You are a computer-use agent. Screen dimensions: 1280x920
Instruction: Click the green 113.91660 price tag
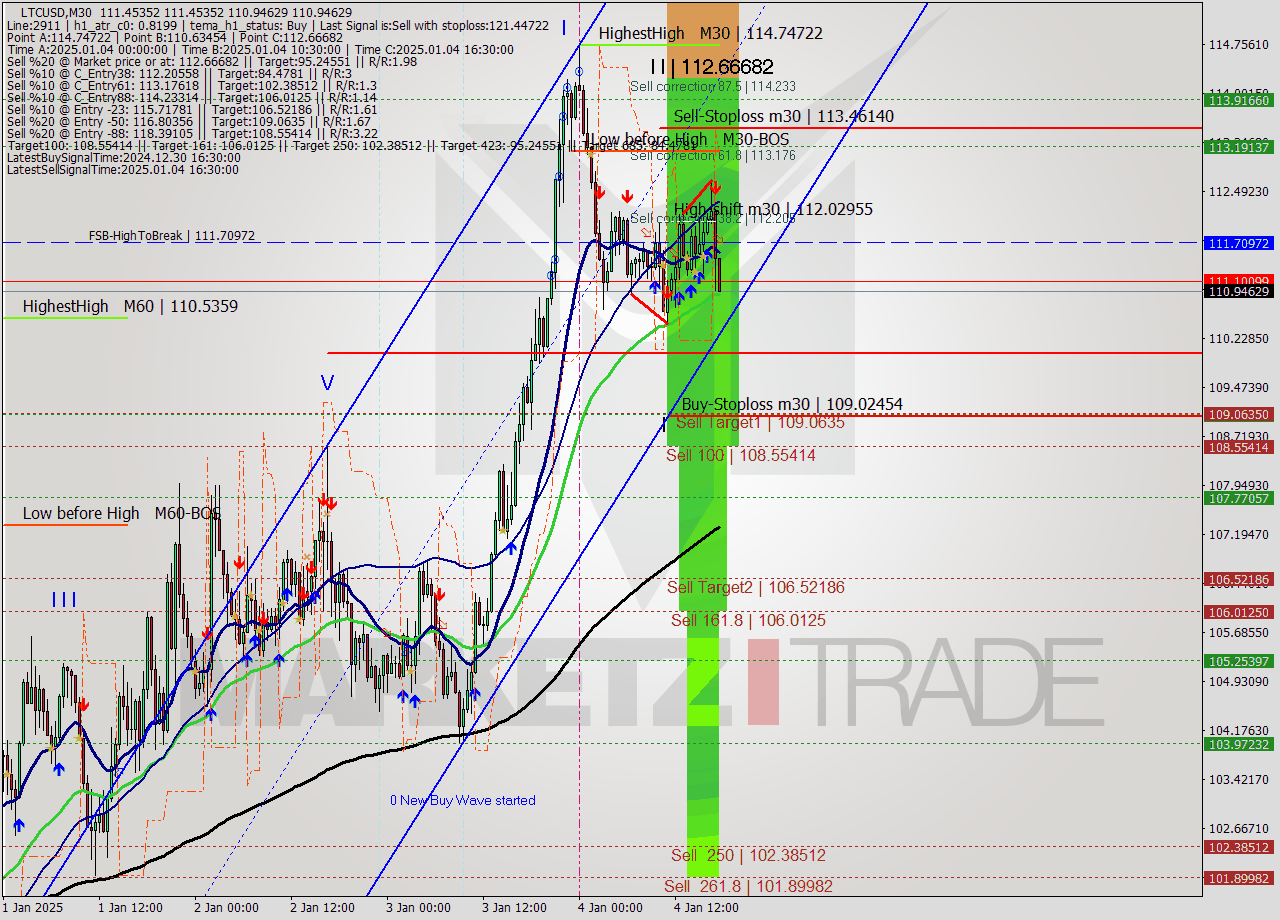(x=1239, y=100)
